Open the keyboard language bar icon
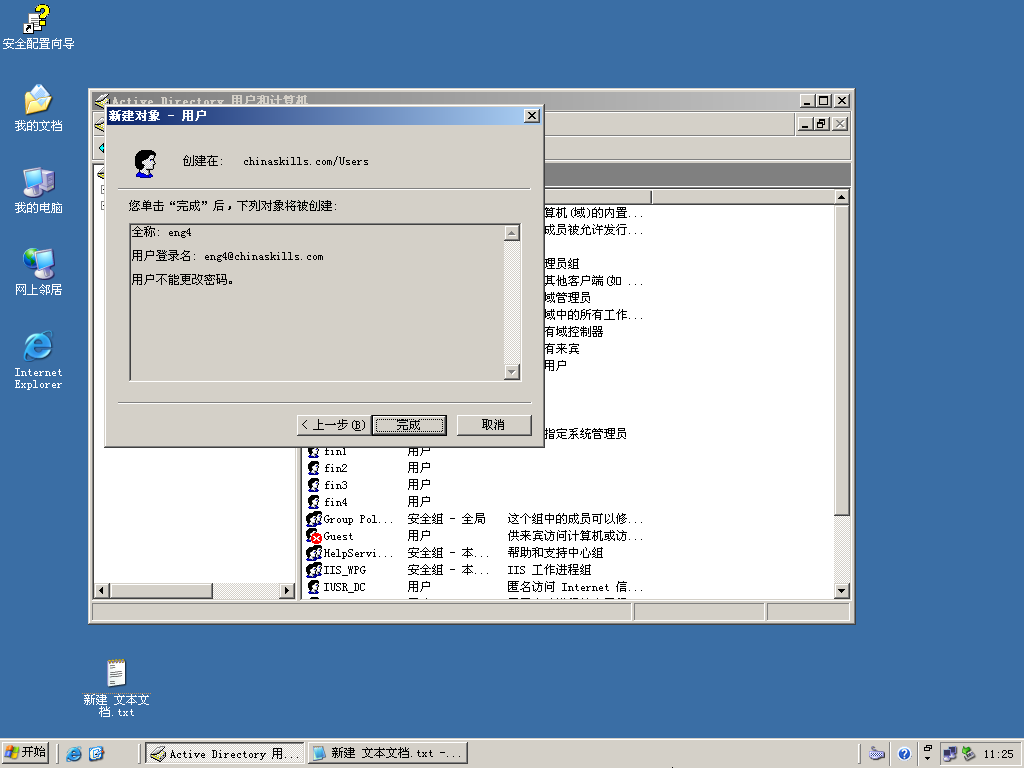This screenshot has height=768, width=1024. pyautogui.click(x=877, y=754)
